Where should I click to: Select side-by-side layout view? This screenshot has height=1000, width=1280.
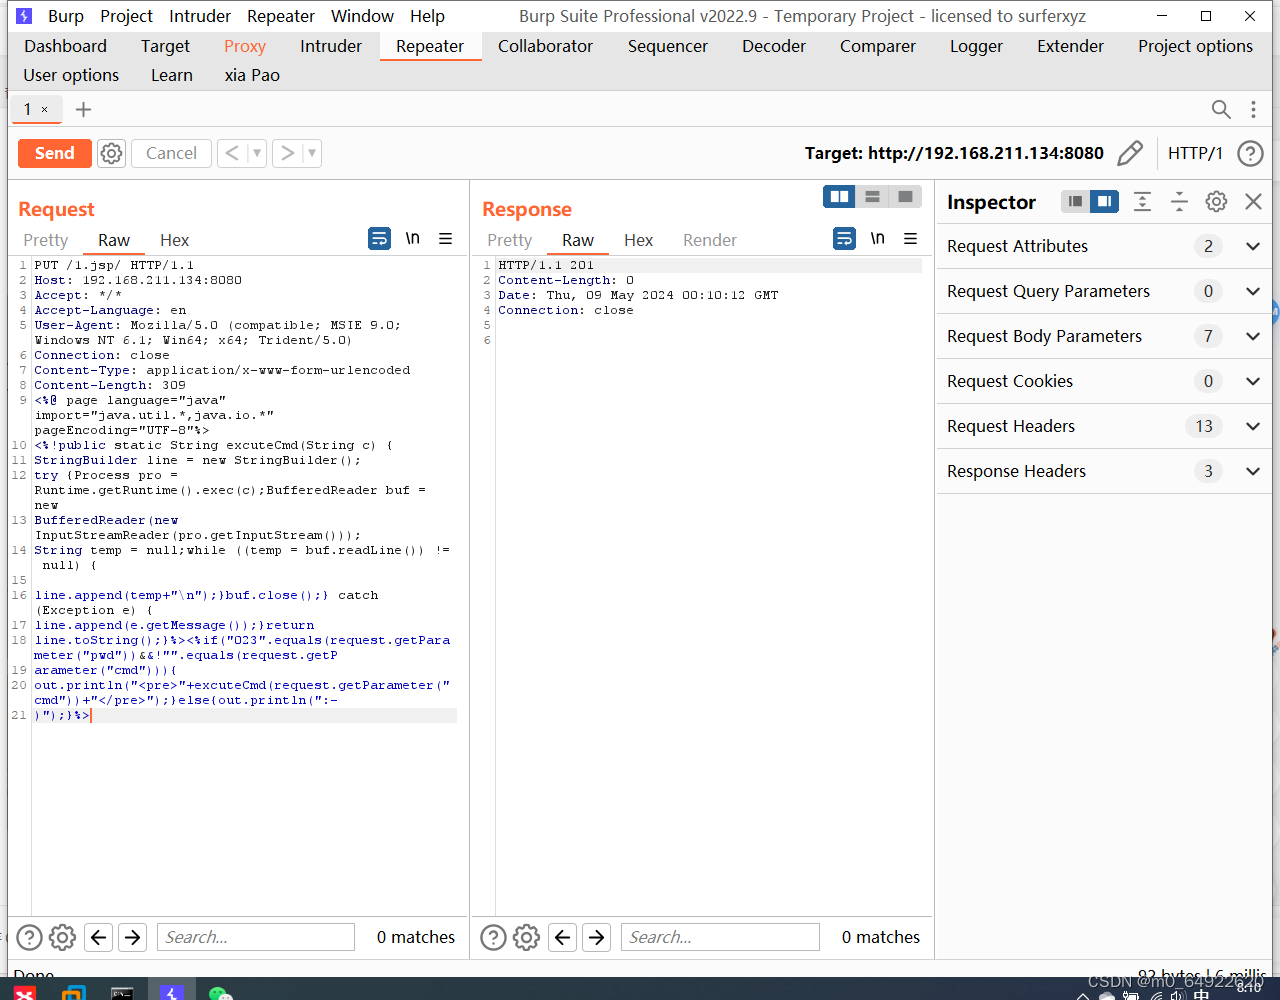(x=839, y=197)
